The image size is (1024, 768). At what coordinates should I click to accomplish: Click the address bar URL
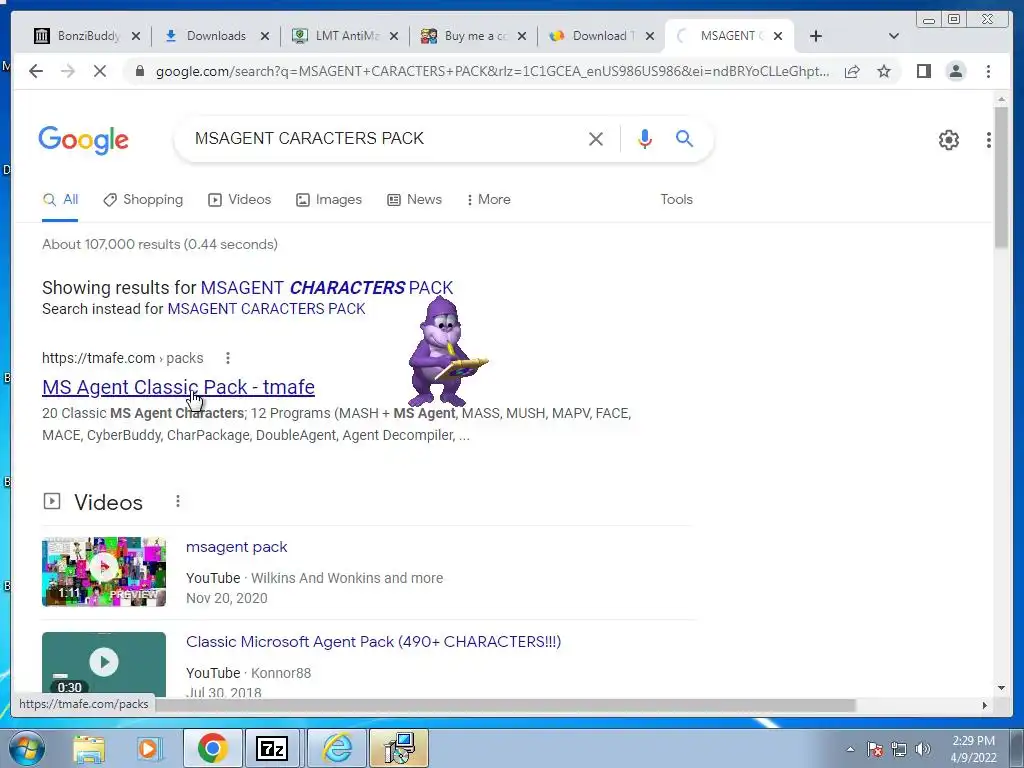[x=492, y=71]
